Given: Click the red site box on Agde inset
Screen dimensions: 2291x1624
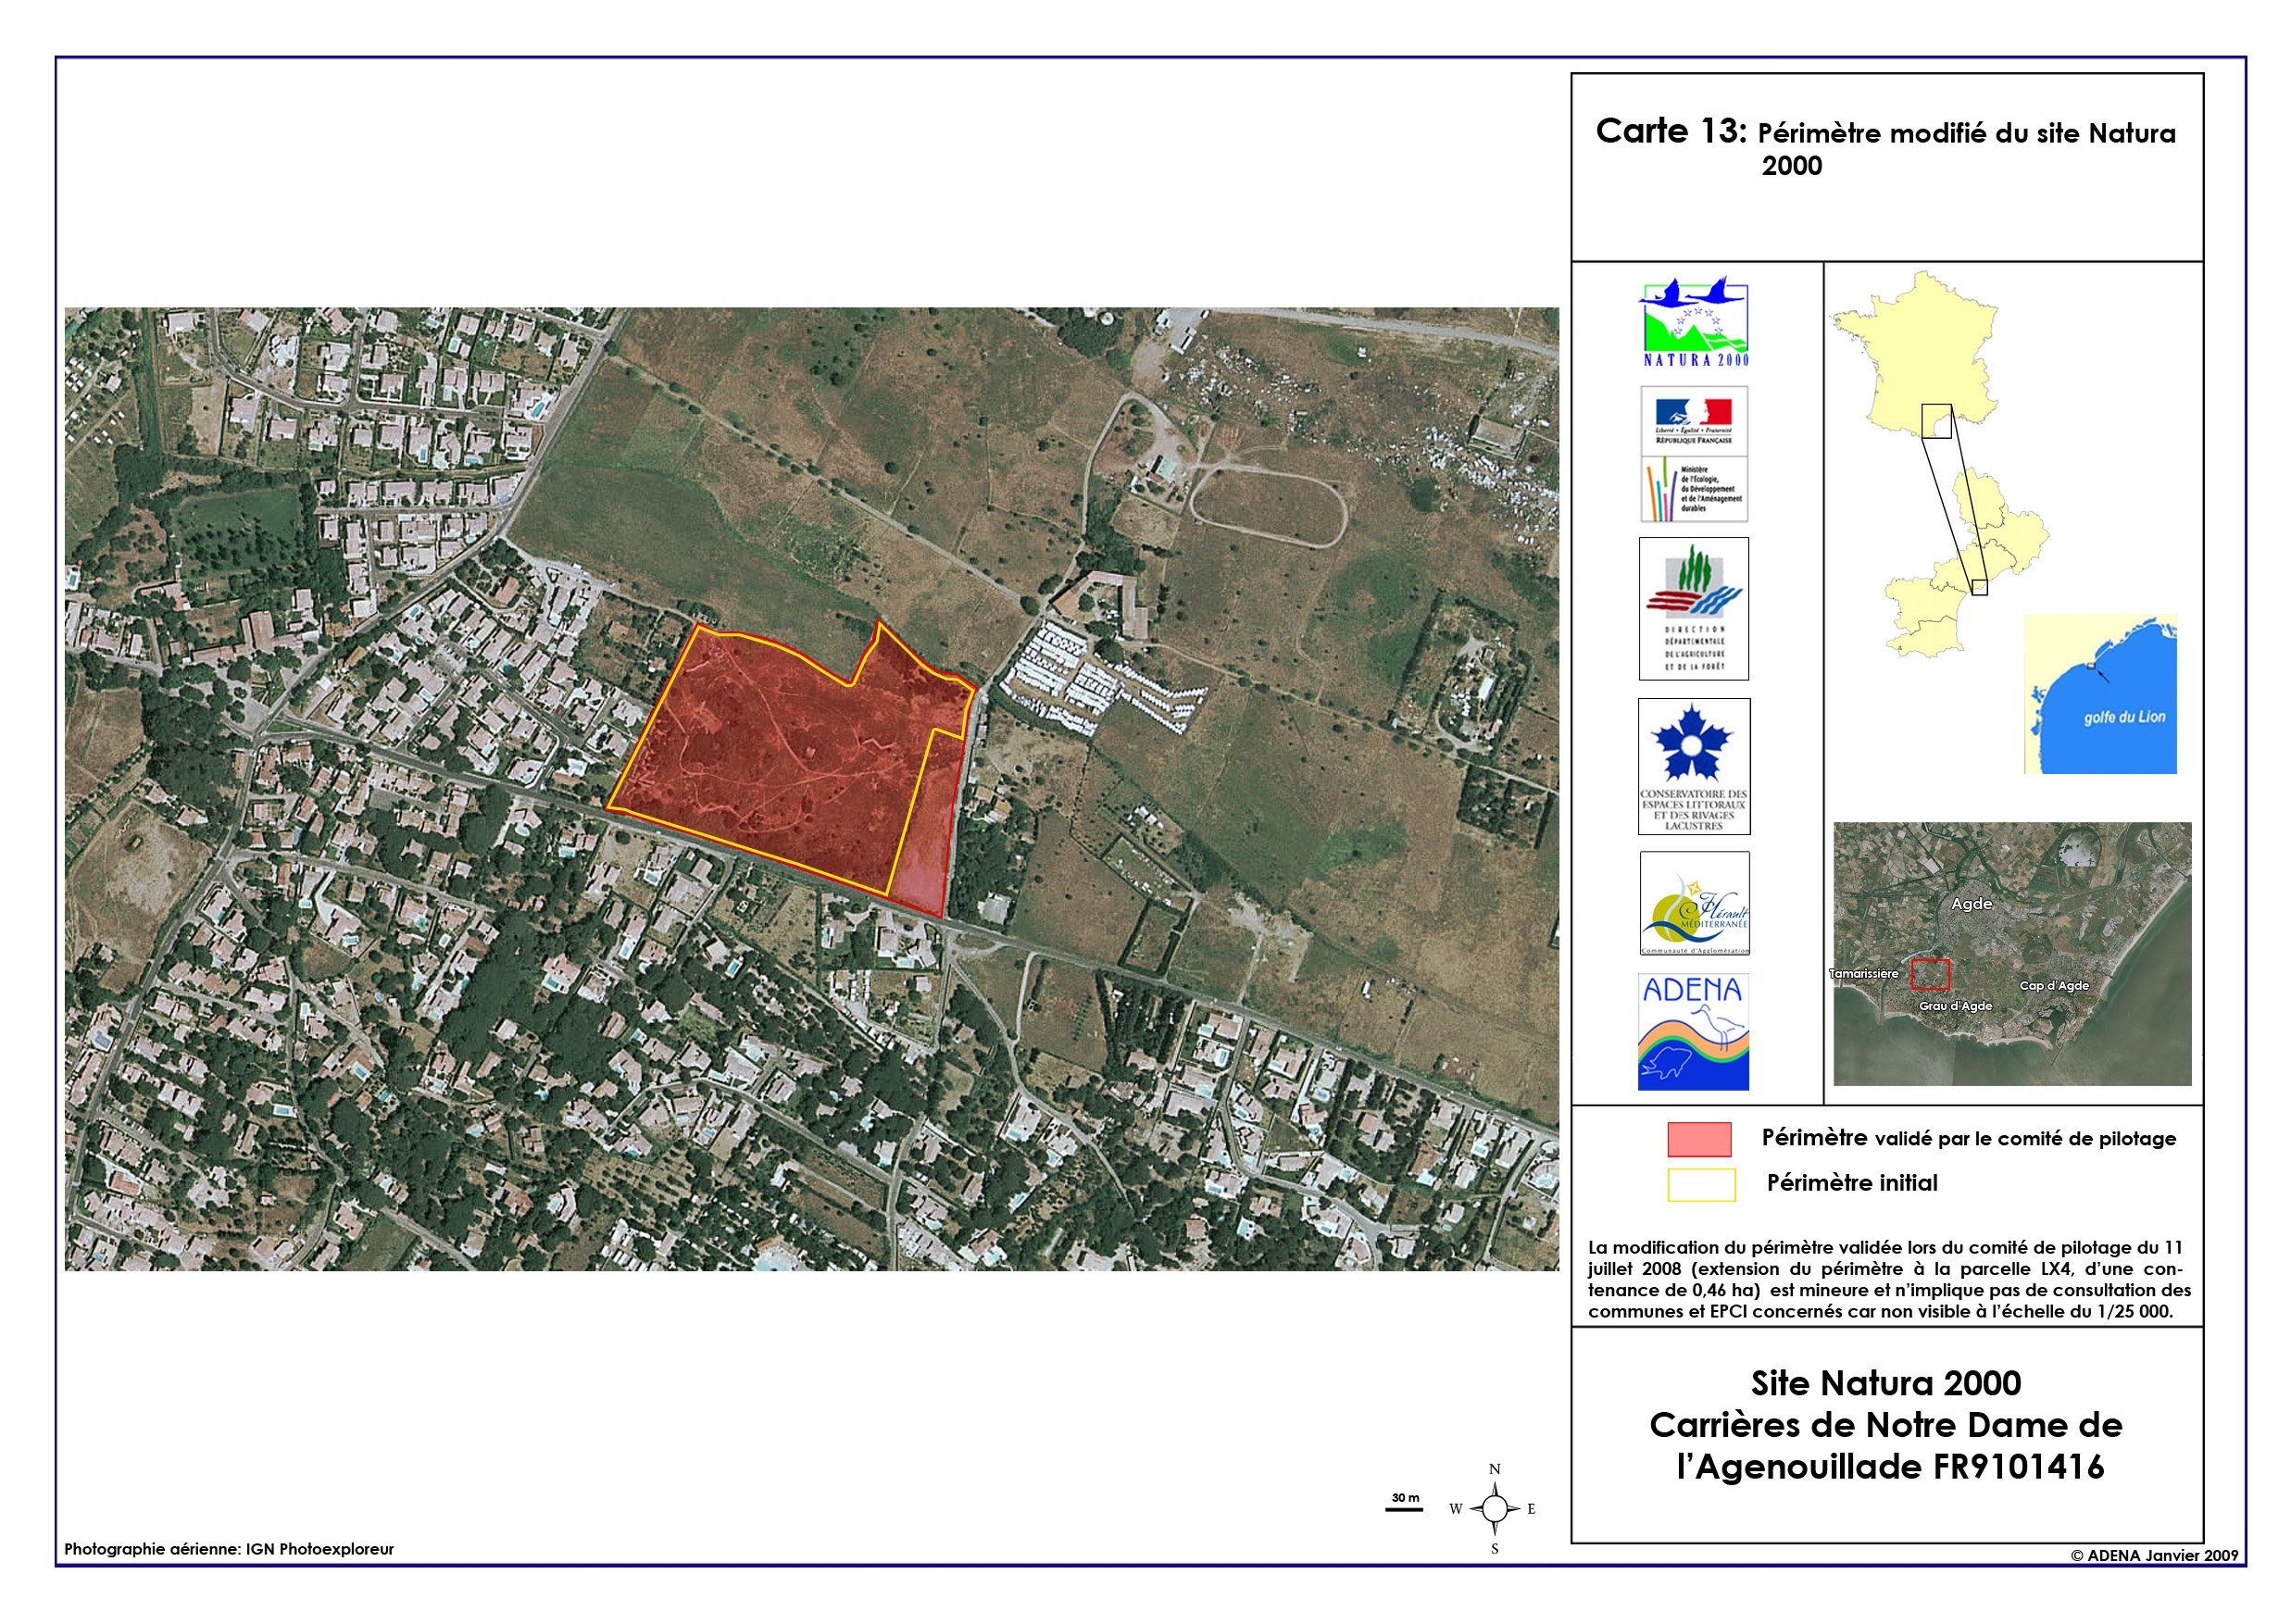Looking at the screenshot, I should [1930, 974].
